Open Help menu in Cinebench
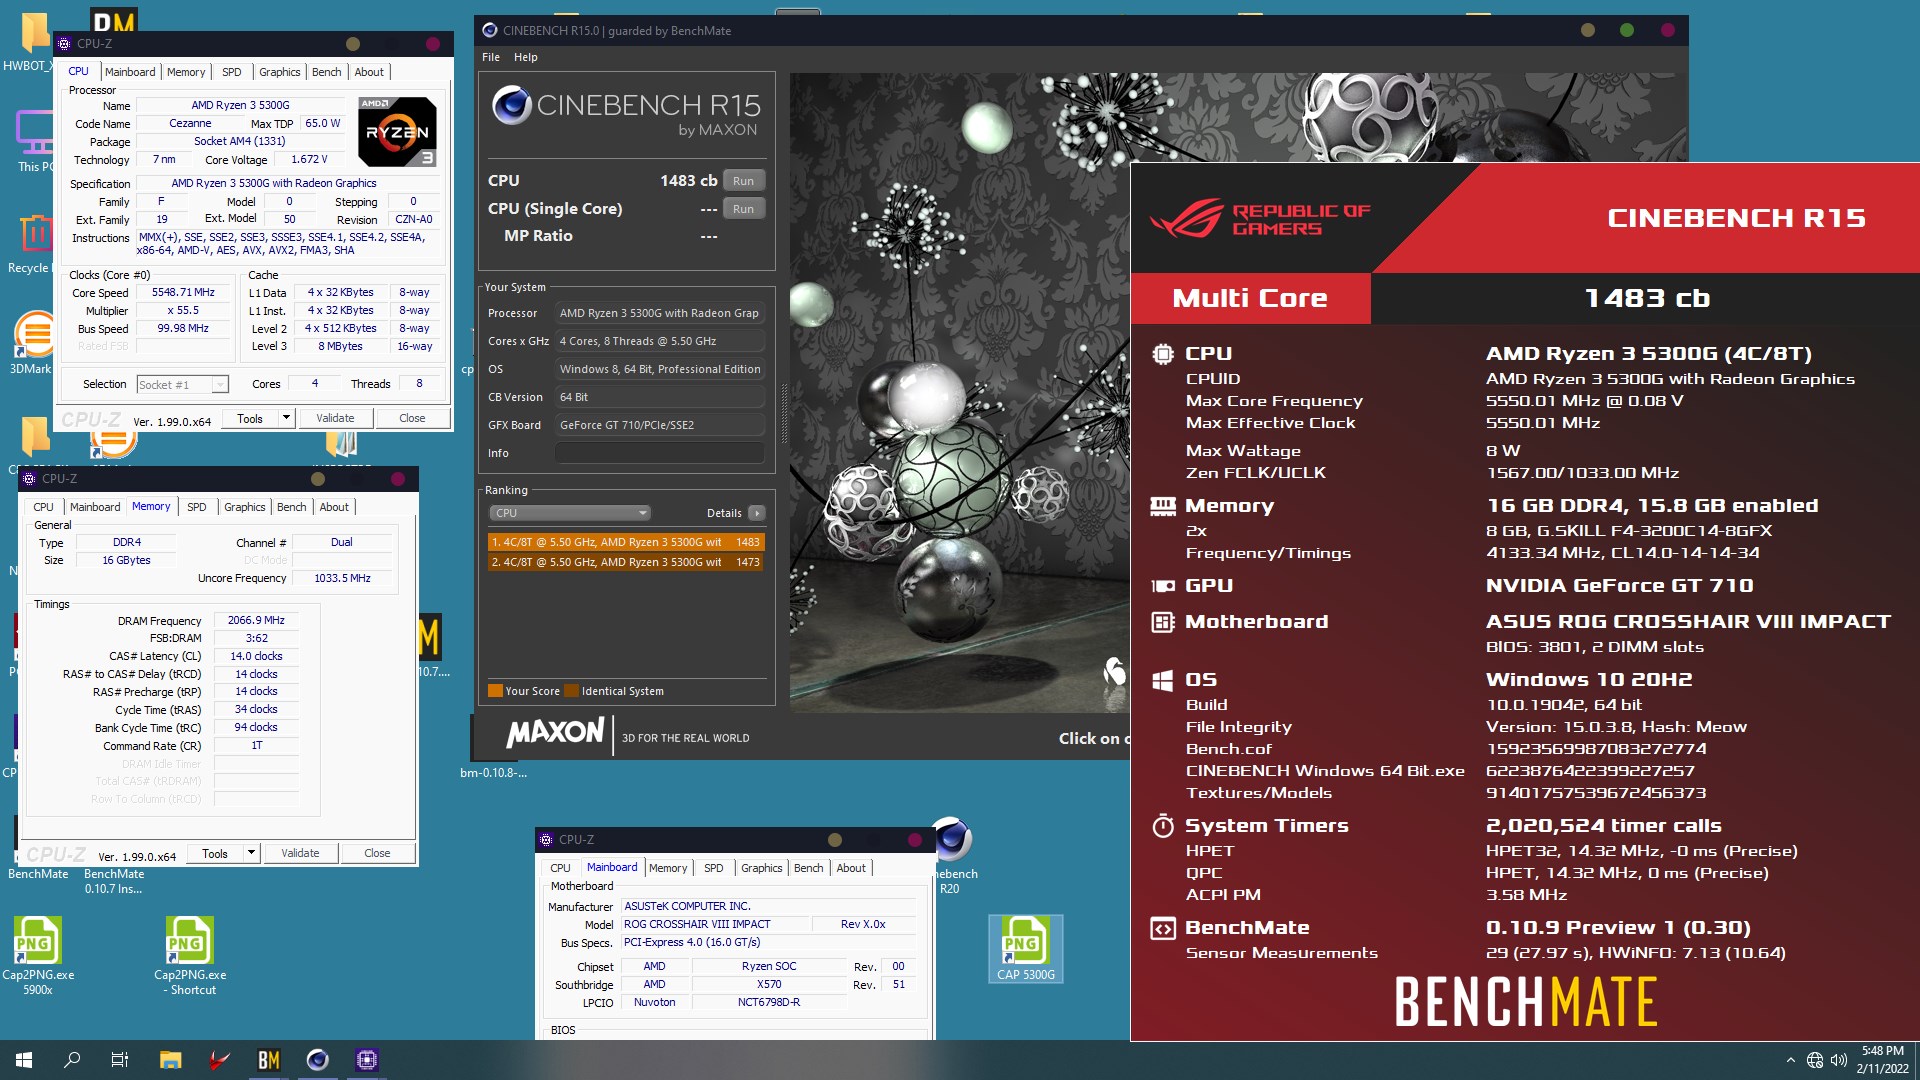 pos(525,57)
